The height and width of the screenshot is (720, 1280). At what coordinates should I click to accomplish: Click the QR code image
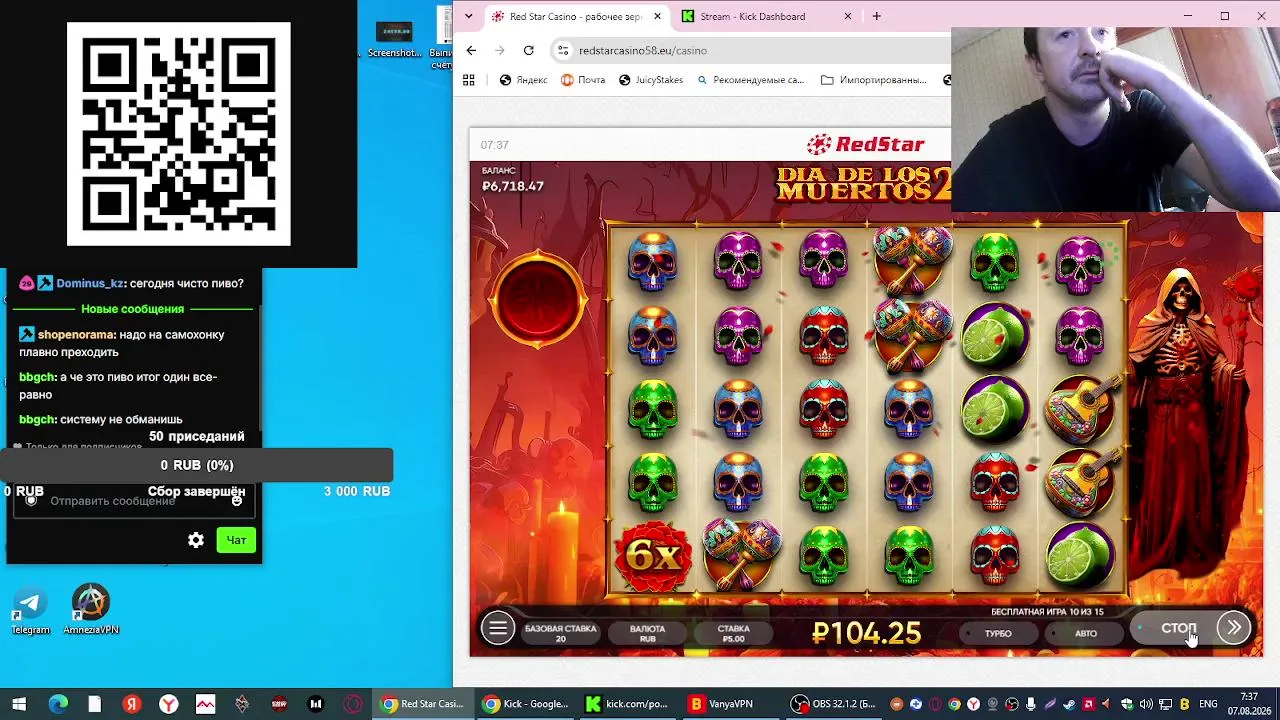point(179,134)
